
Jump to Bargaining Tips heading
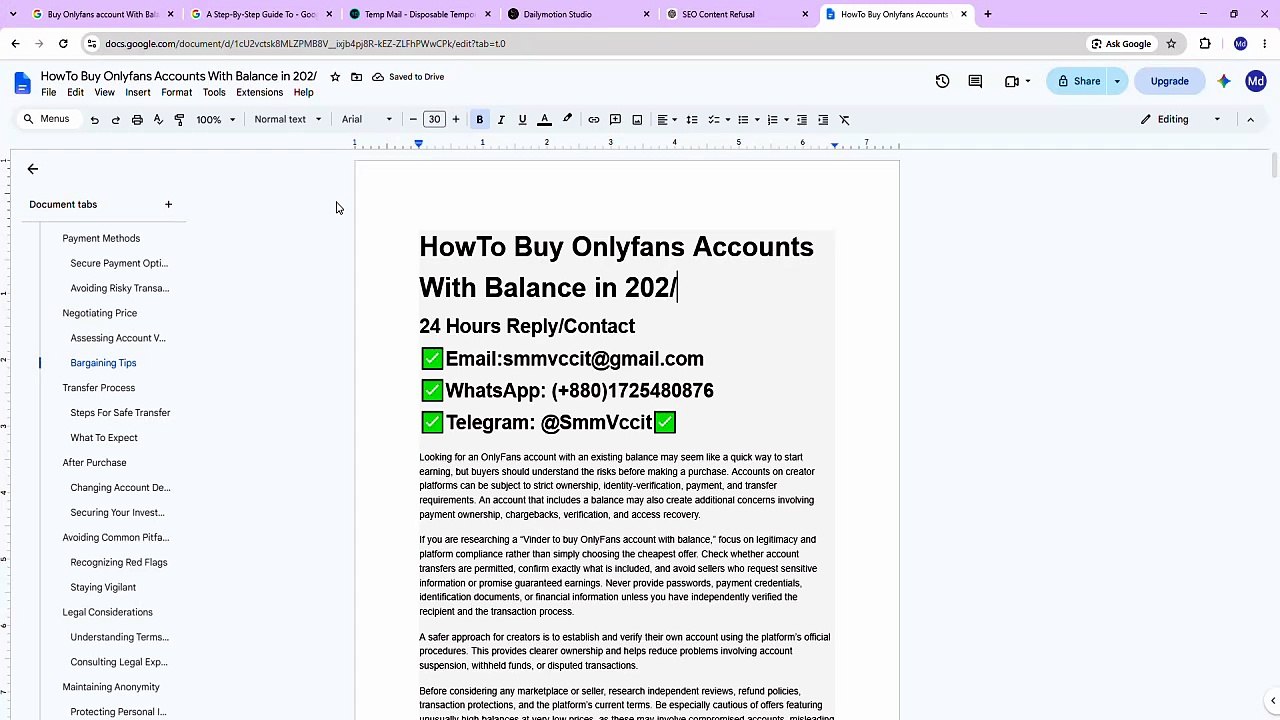103,363
